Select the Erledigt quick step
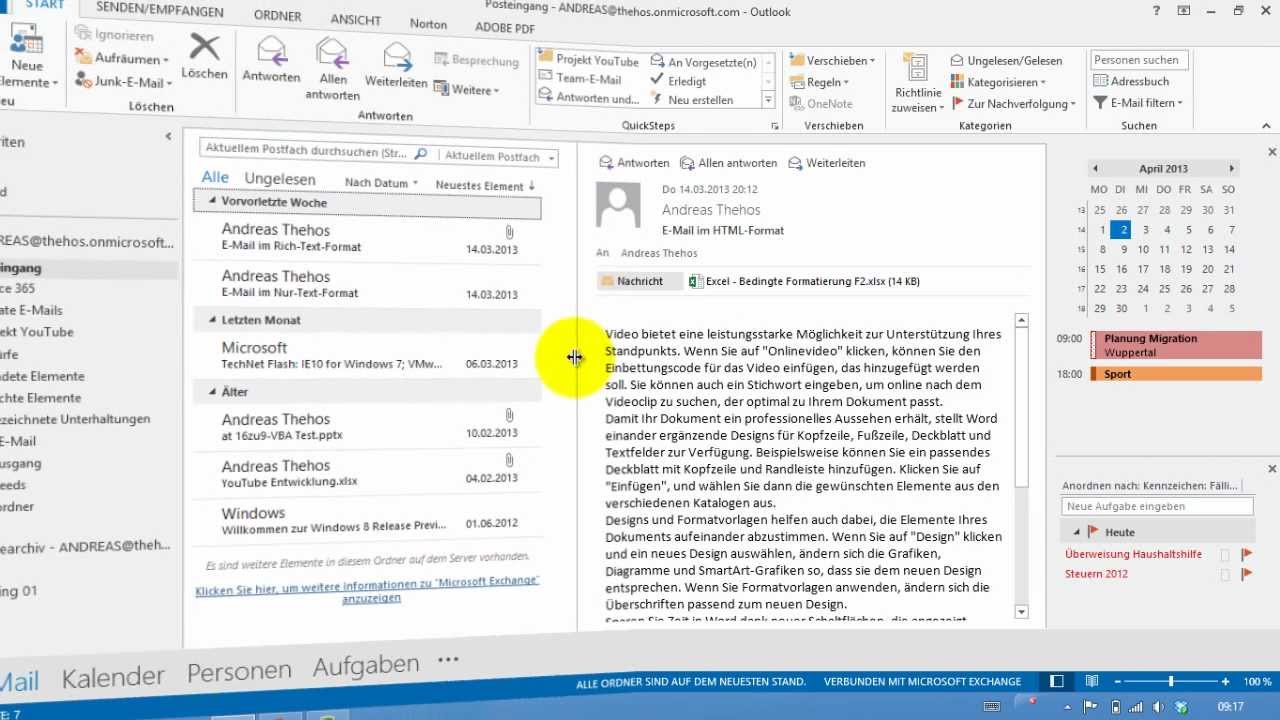Viewport: 1280px width, 720px height. [679, 81]
